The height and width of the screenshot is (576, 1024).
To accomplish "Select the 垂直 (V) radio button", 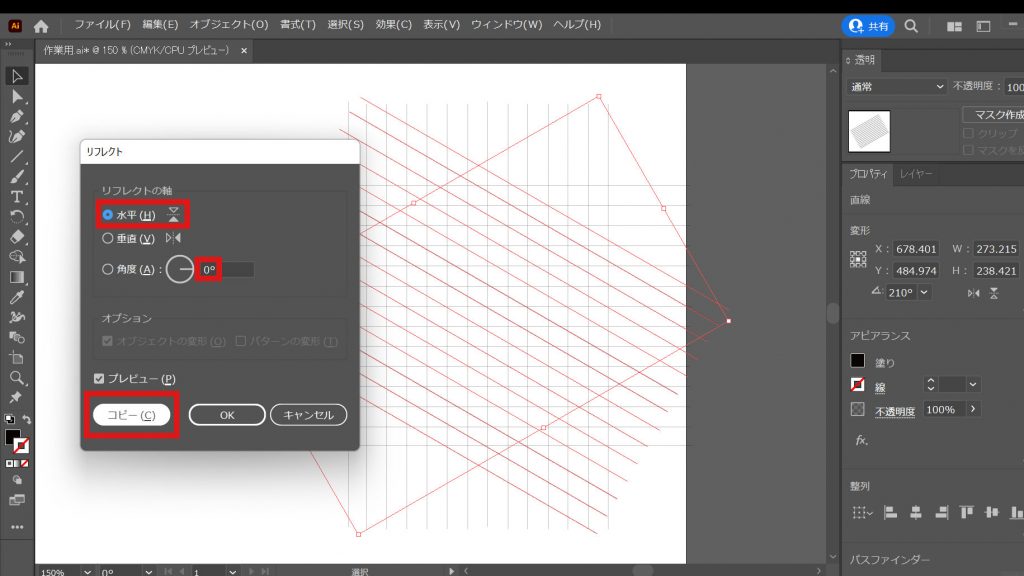I will pos(108,238).
